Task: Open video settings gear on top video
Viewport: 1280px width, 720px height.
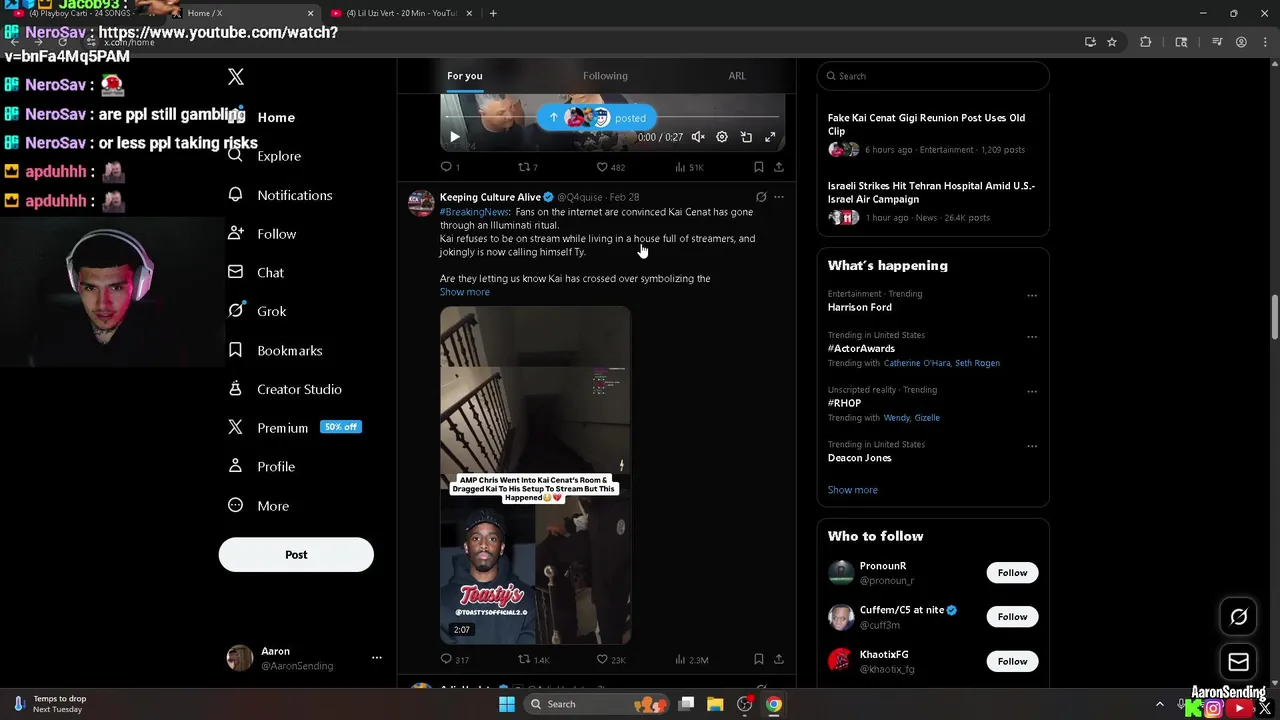Action: coord(722,137)
